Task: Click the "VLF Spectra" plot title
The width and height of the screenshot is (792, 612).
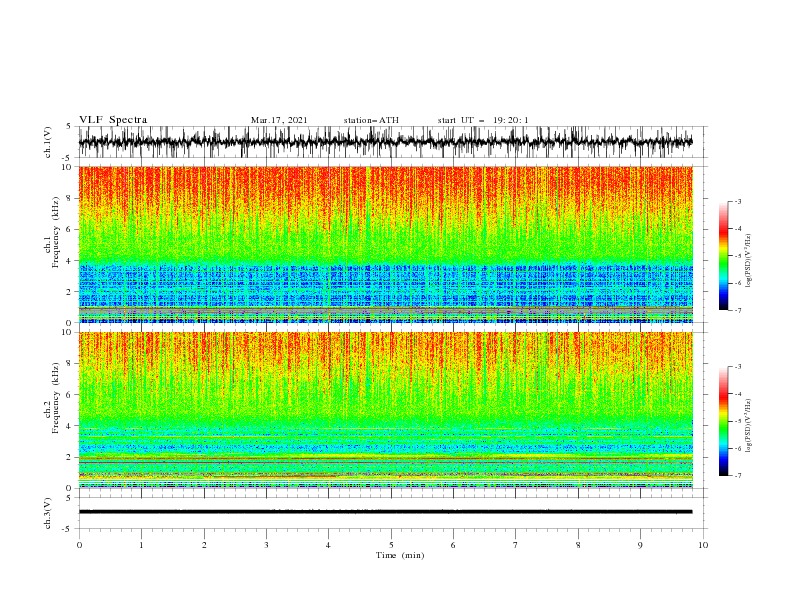Action: [113, 120]
